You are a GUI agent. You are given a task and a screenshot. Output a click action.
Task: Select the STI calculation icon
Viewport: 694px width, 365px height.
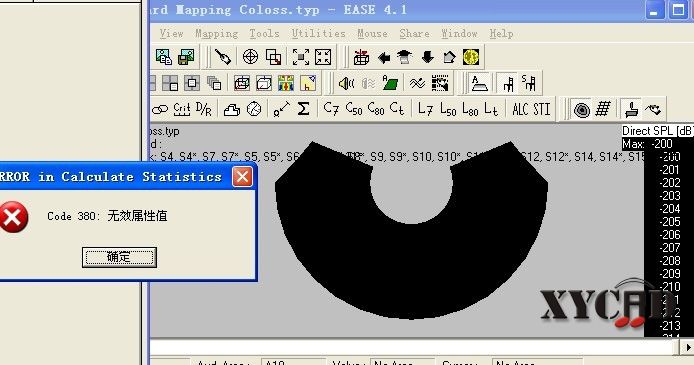point(542,109)
